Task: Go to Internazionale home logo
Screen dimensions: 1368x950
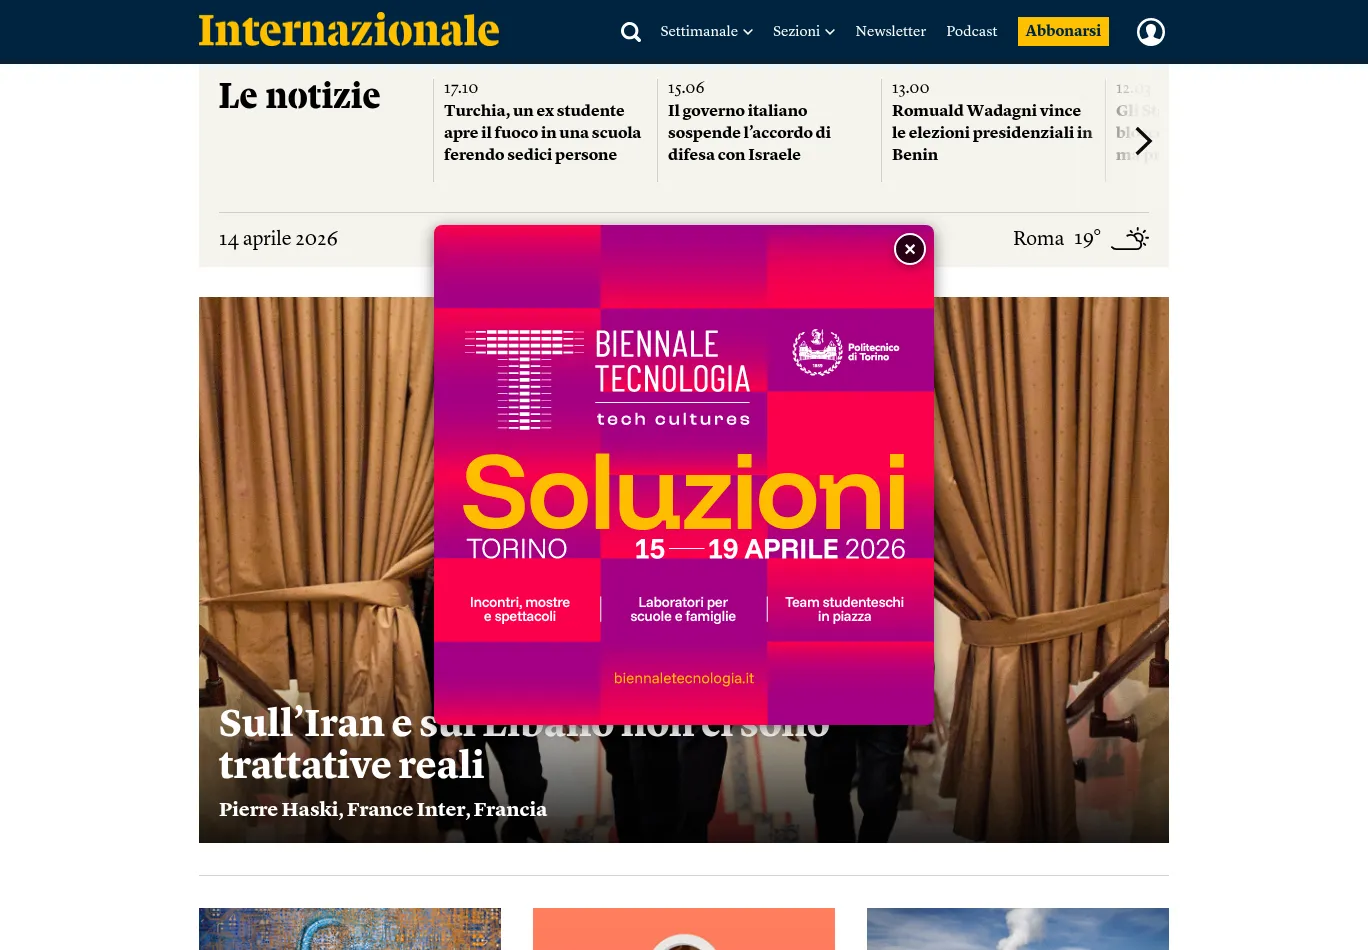Action: (349, 31)
